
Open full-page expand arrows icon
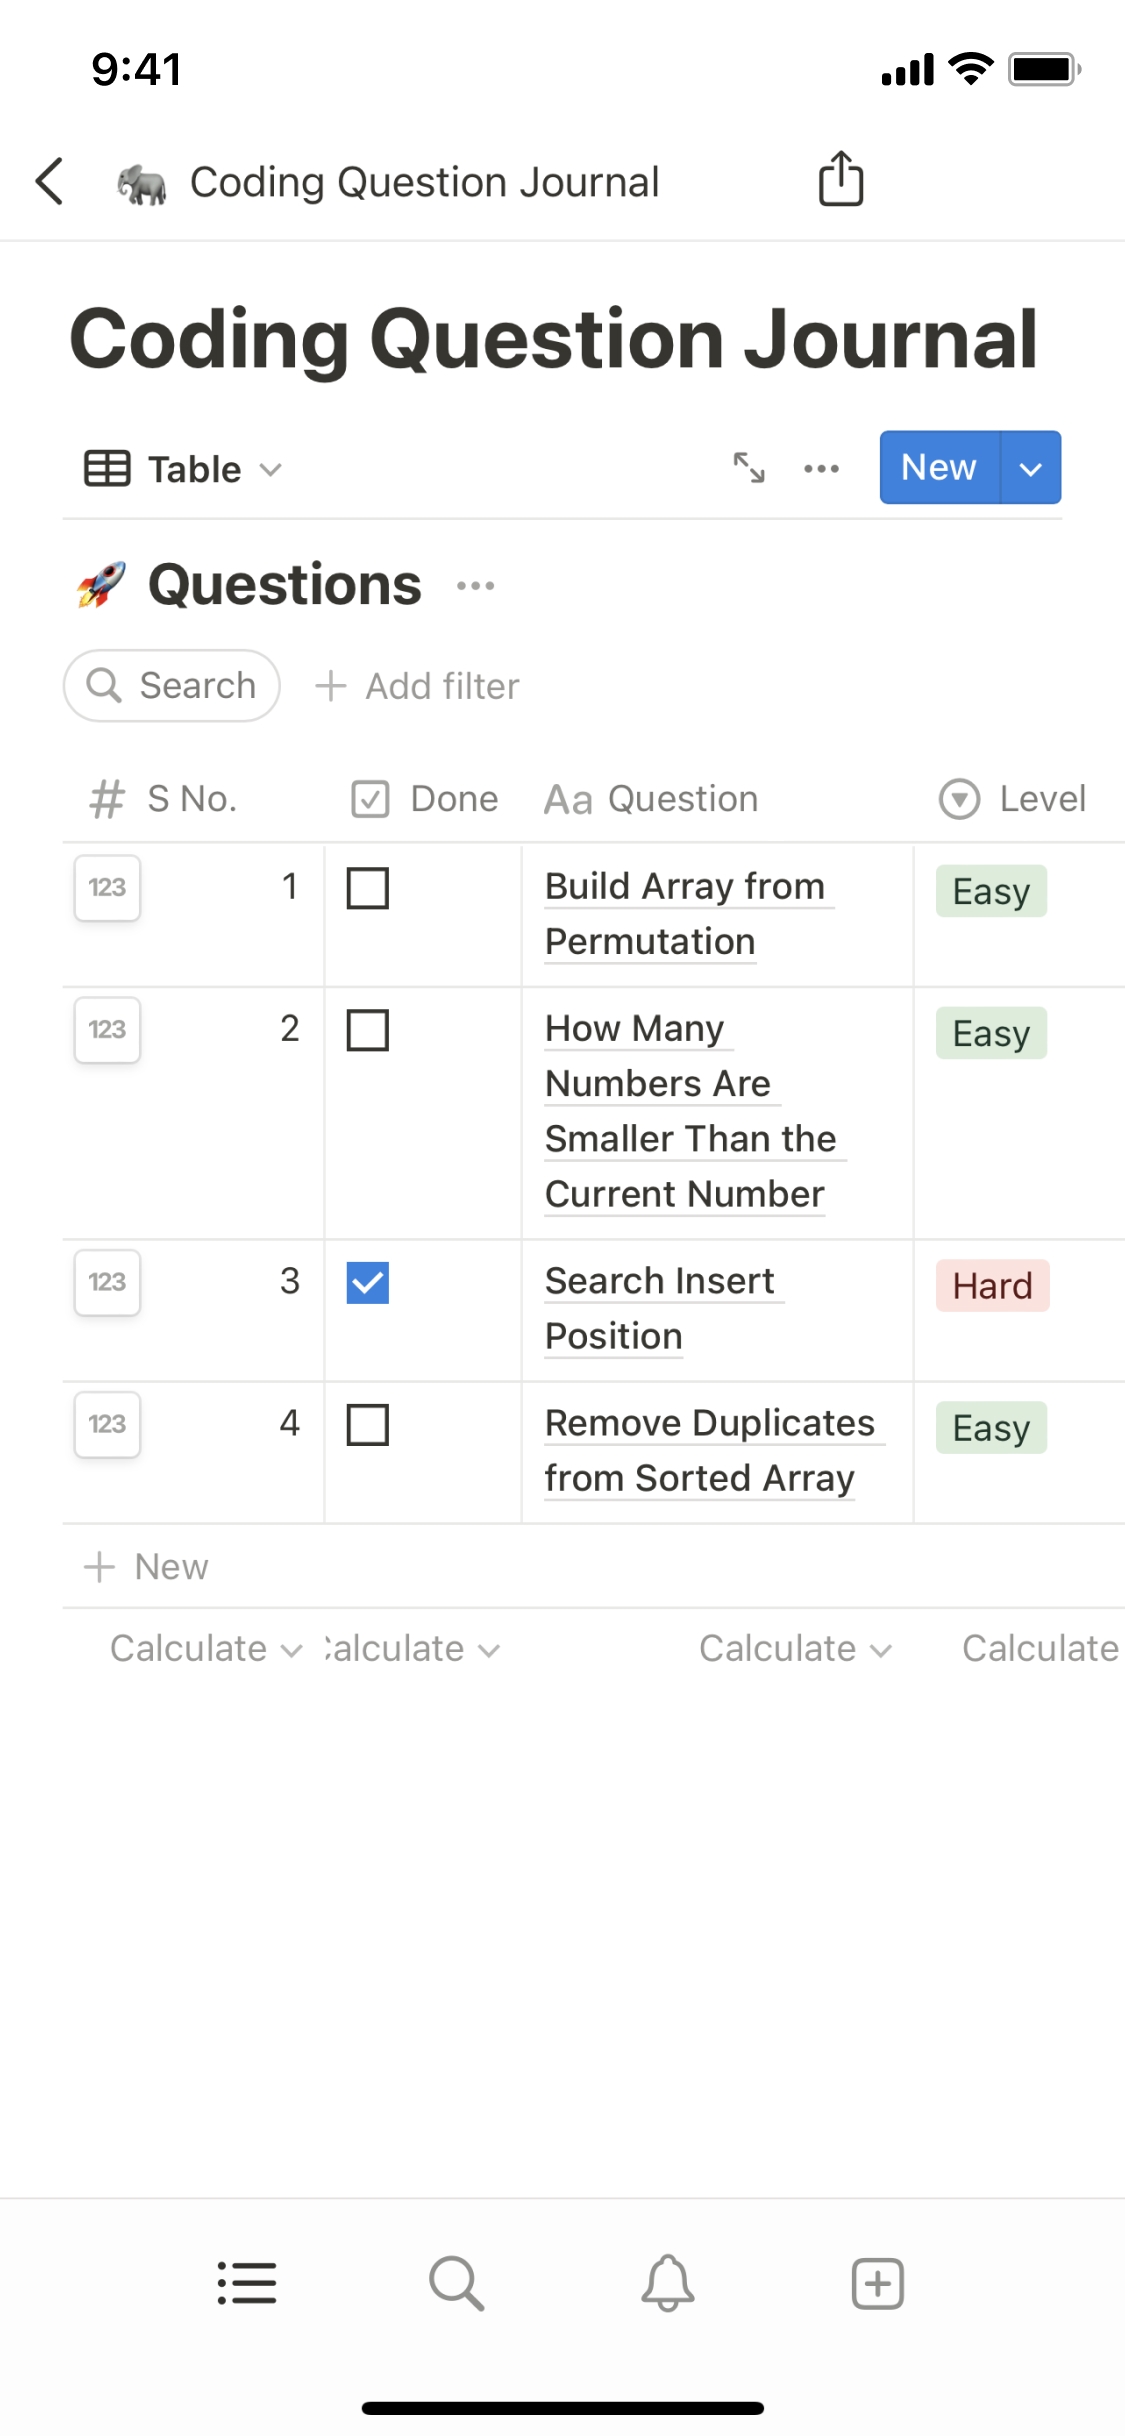[x=749, y=468]
